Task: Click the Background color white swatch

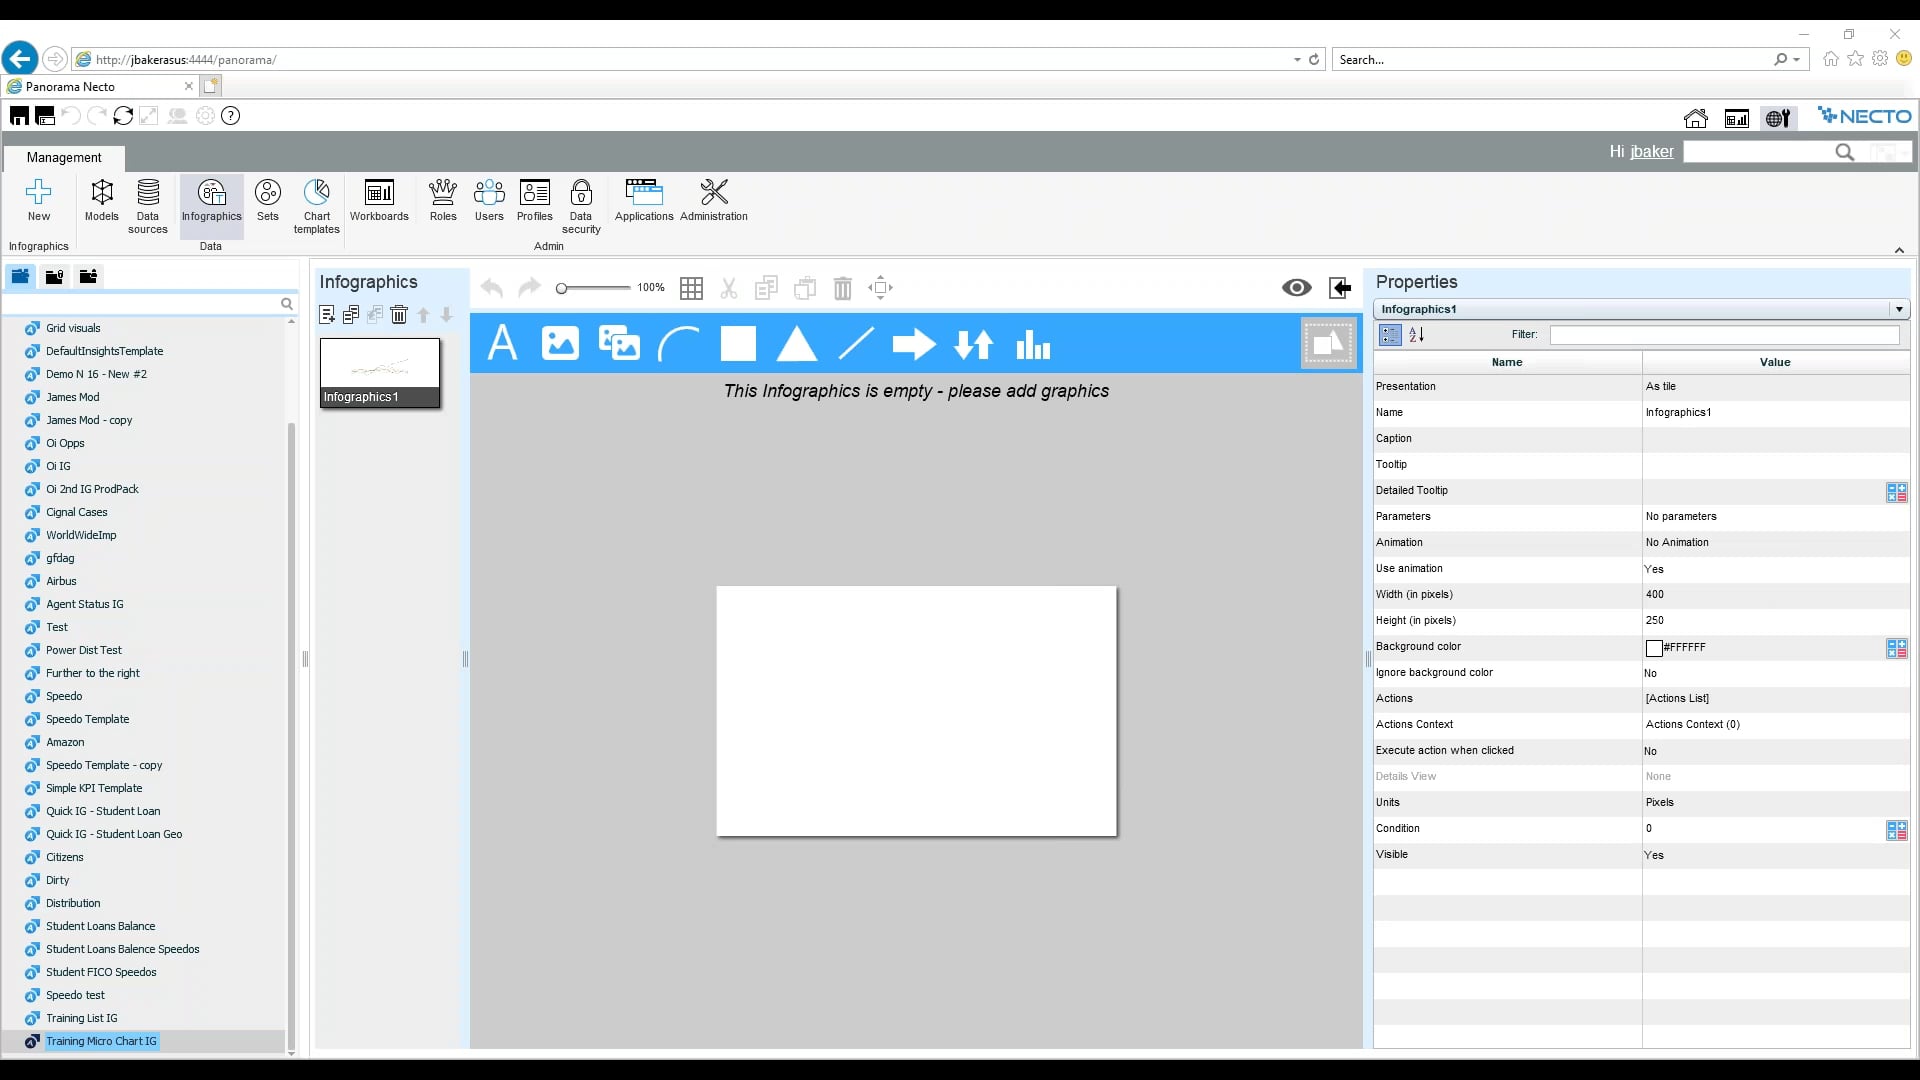Action: pyautogui.click(x=1654, y=648)
